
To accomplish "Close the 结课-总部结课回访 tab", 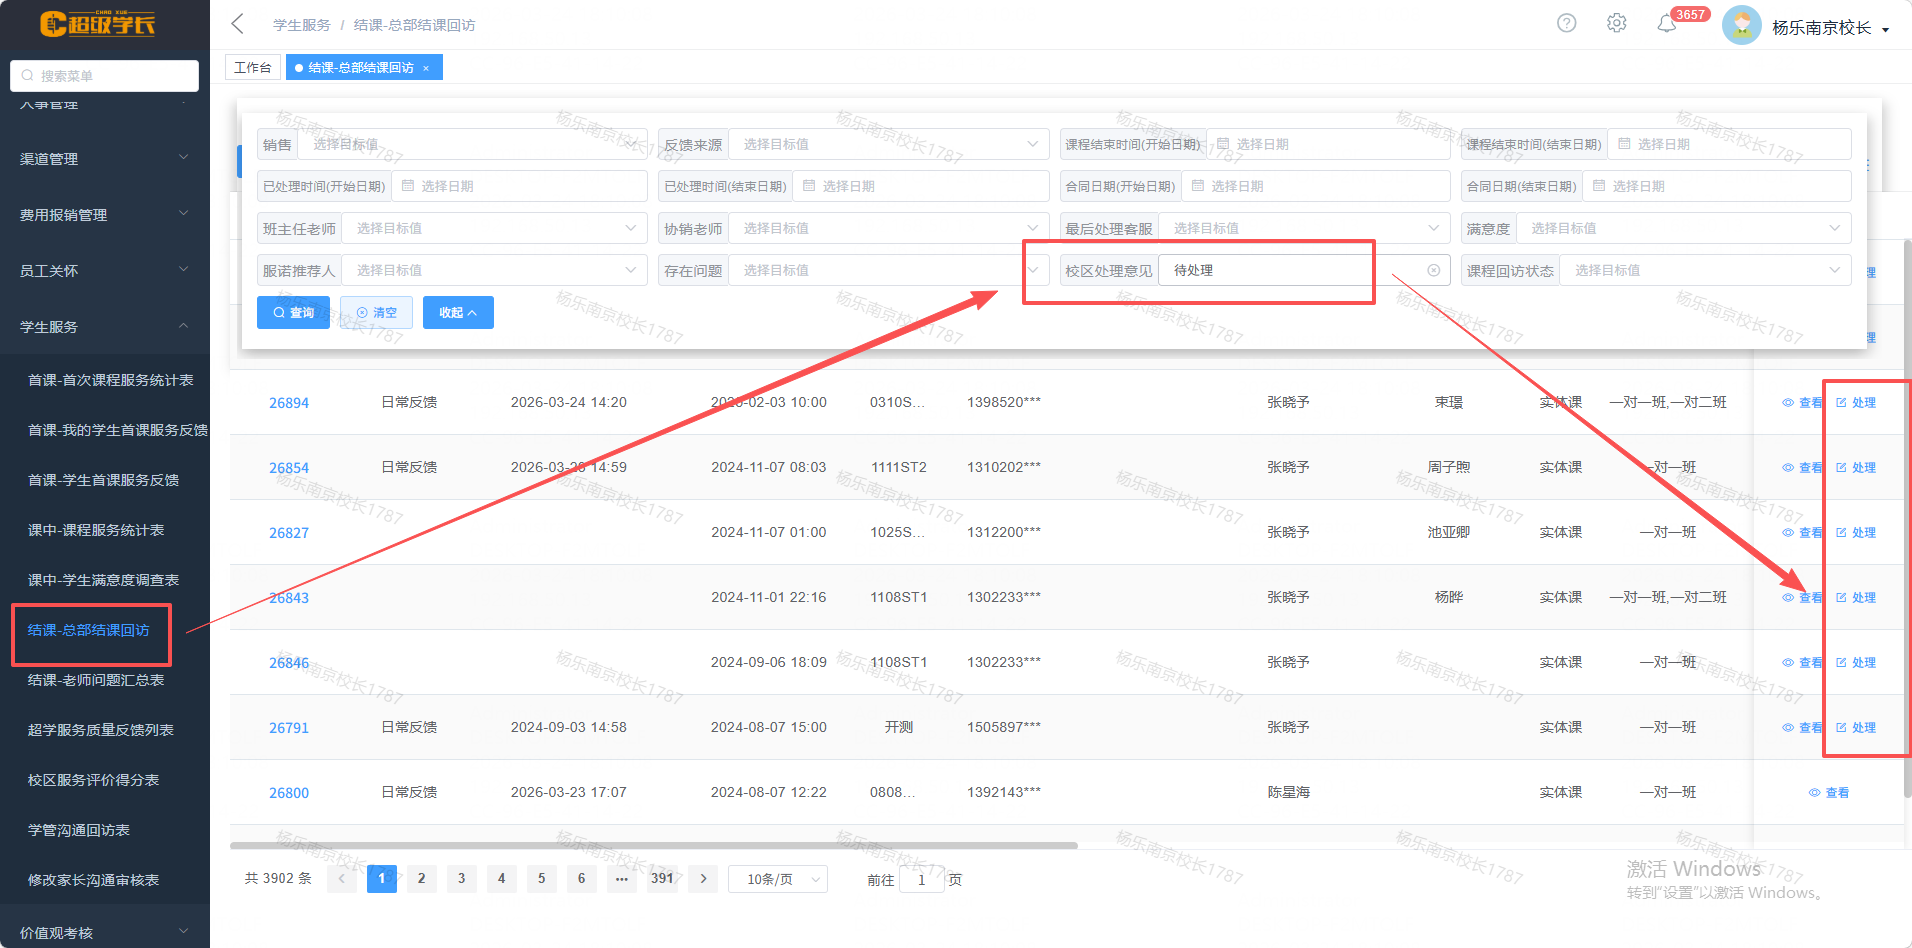I will tap(426, 68).
